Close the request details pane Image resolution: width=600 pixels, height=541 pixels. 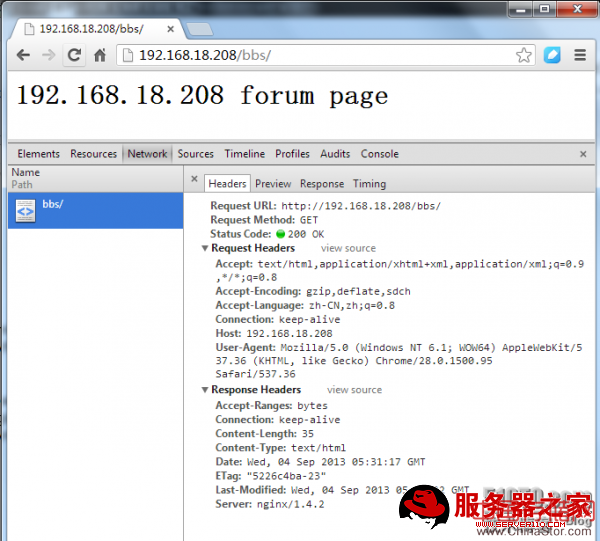tap(194, 184)
